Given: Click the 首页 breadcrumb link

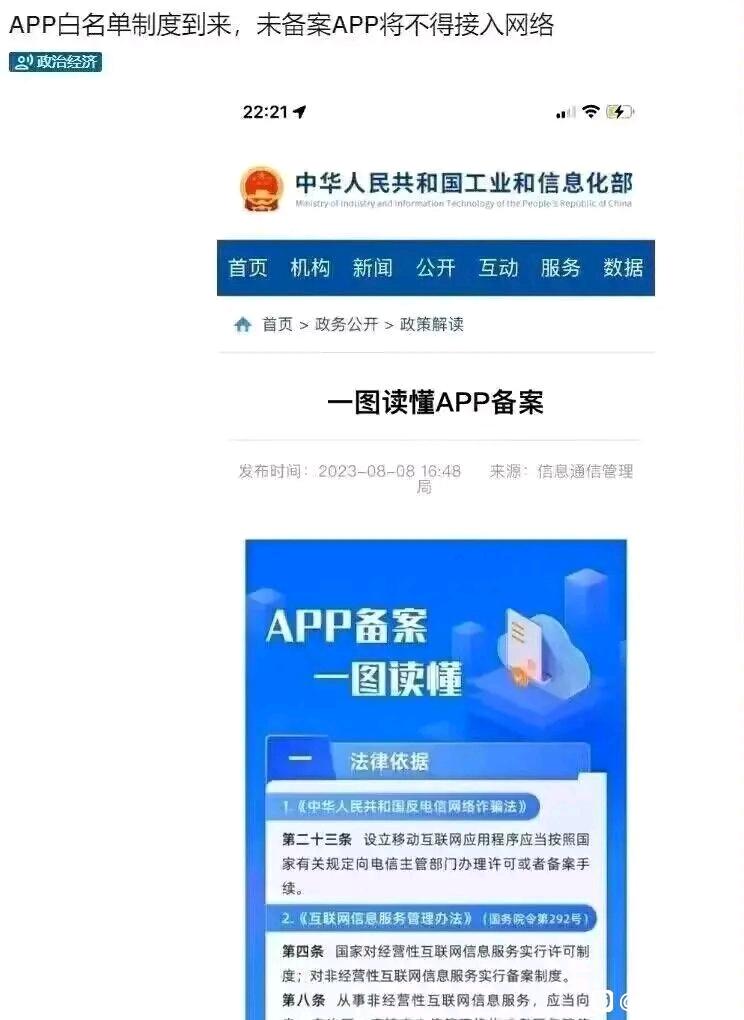Looking at the screenshot, I should 278,324.
